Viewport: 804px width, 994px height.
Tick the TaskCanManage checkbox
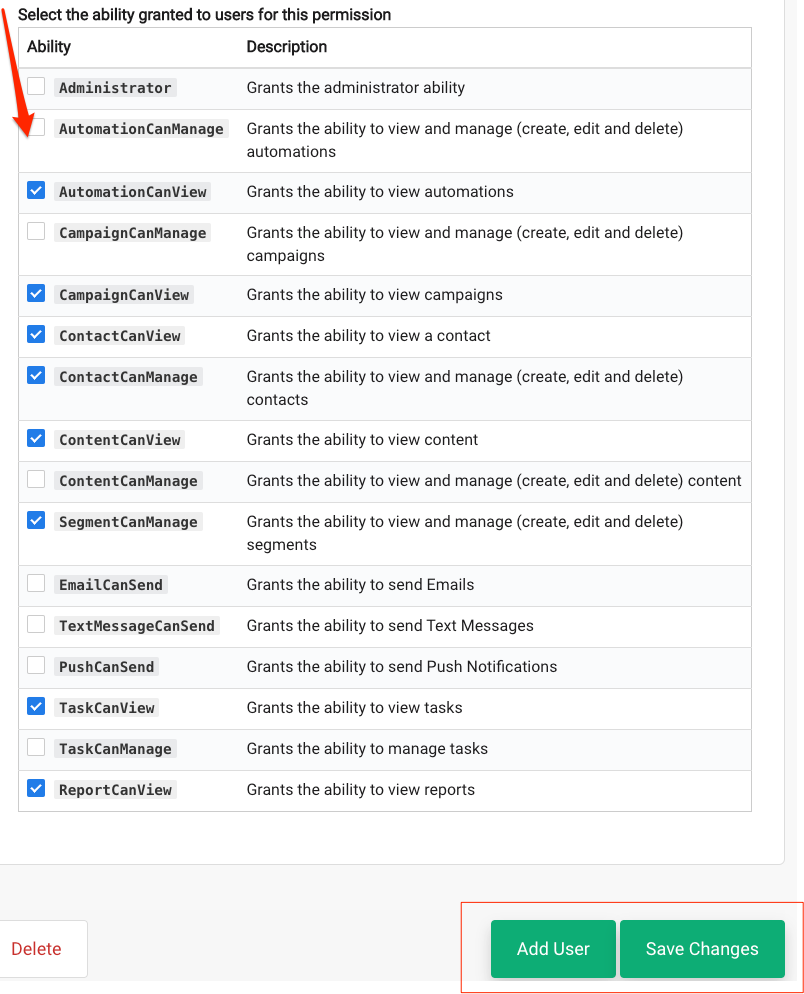pos(36,747)
